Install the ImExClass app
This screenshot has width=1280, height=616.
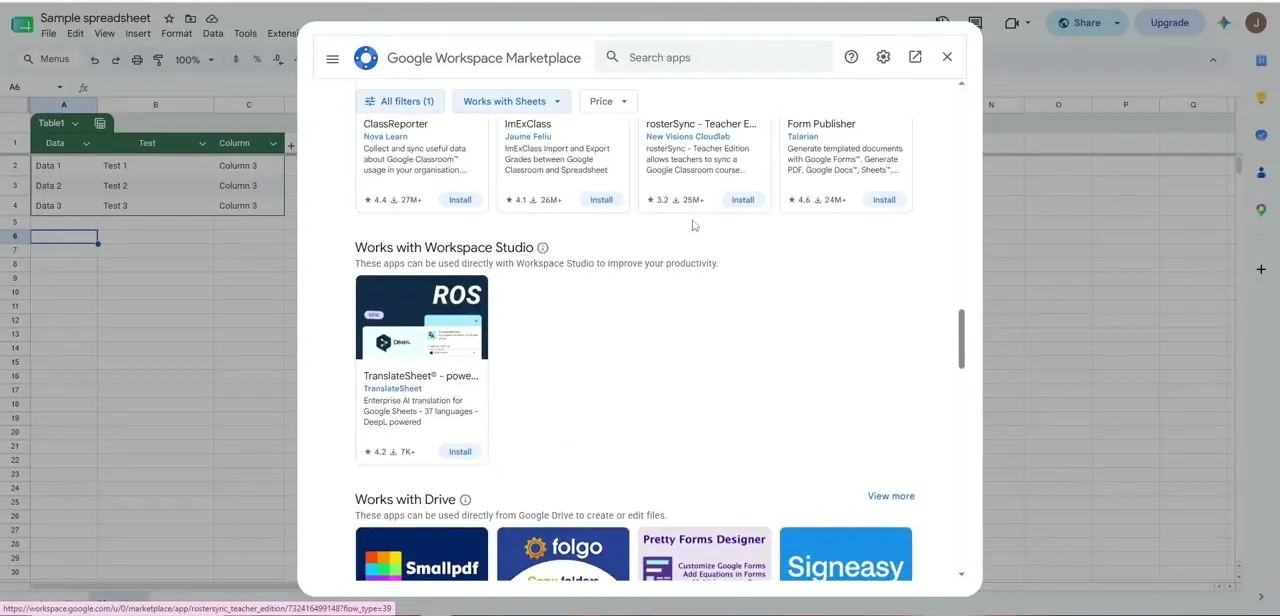click(x=601, y=200)
